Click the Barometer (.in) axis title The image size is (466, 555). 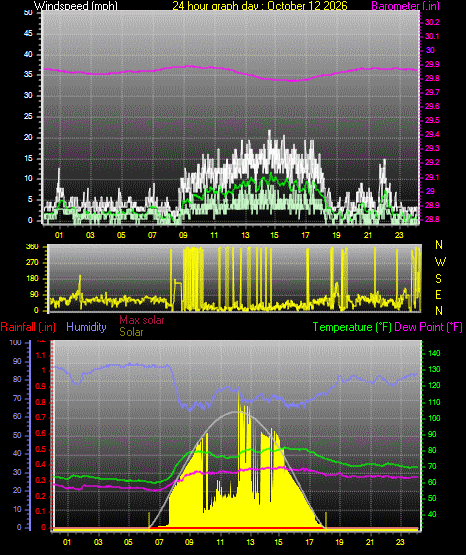pos(405,6)
